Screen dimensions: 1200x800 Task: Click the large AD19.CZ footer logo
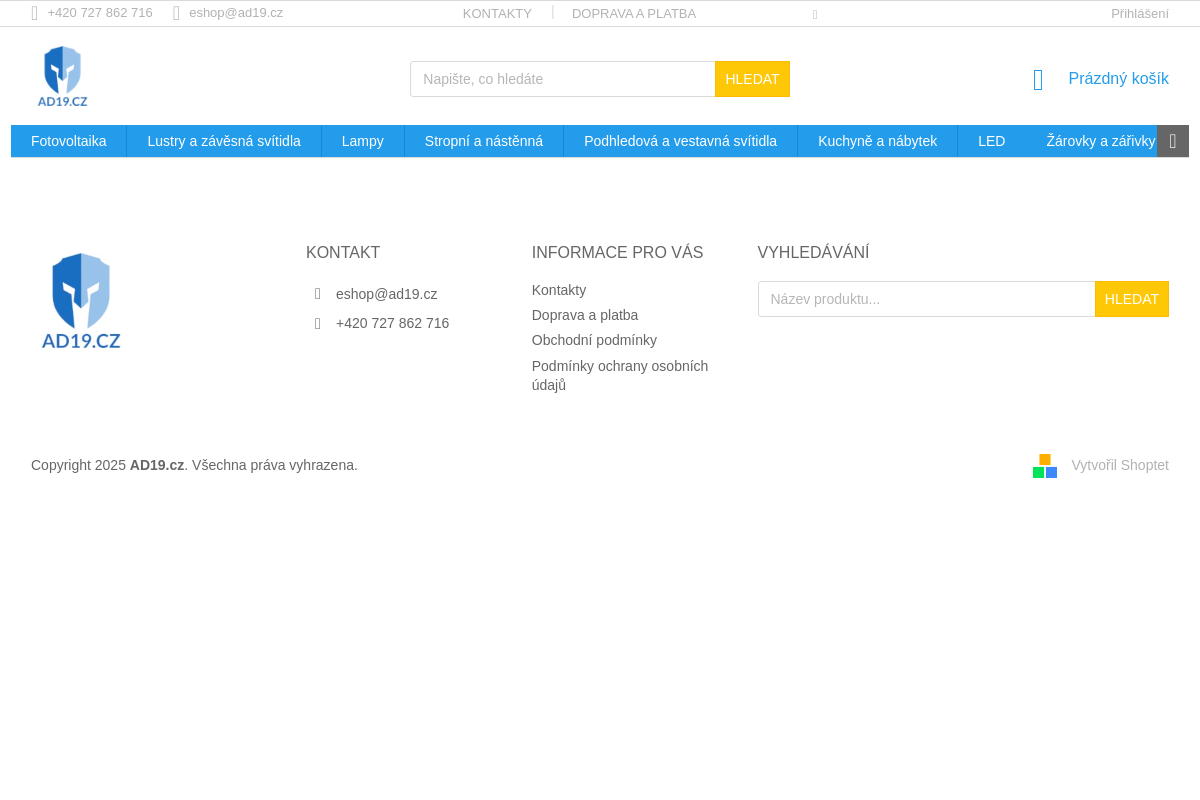(x=81, y=301)
